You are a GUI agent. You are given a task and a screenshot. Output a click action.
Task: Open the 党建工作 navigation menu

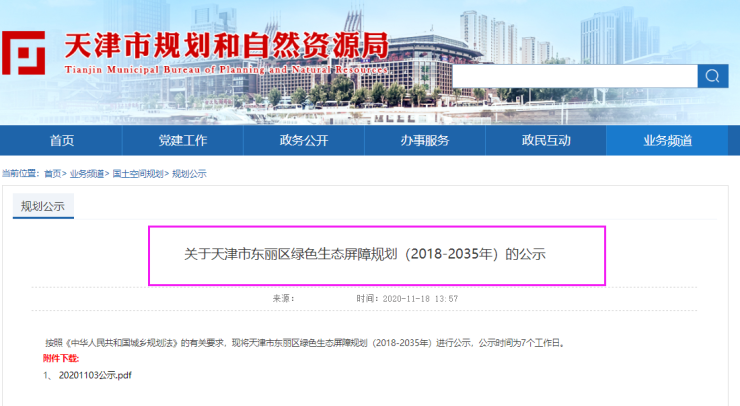pos(183,141)
